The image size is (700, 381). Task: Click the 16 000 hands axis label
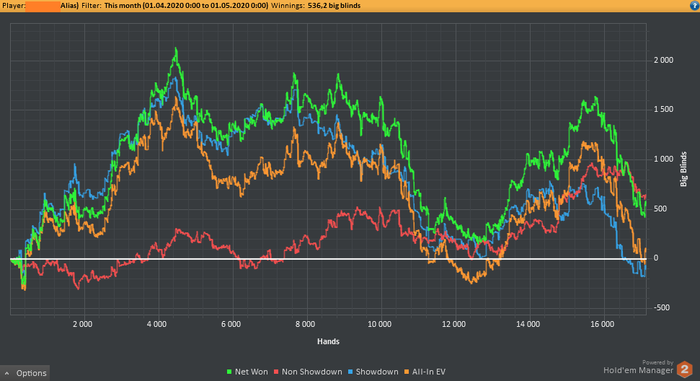[x=602, y=324]
